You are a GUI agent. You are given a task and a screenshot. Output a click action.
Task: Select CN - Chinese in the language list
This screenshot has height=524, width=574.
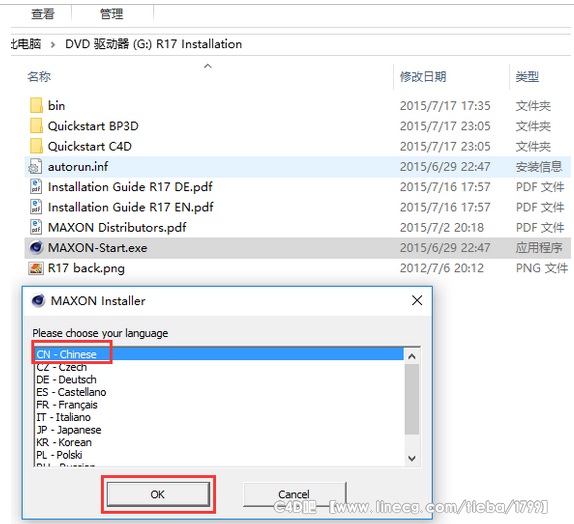(x=219, y=354)
